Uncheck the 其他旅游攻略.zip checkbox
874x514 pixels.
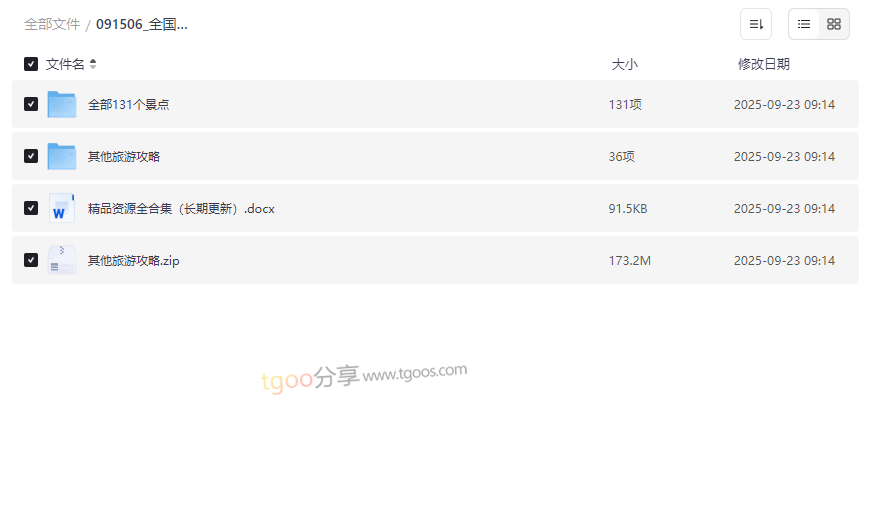coord(31,260)
